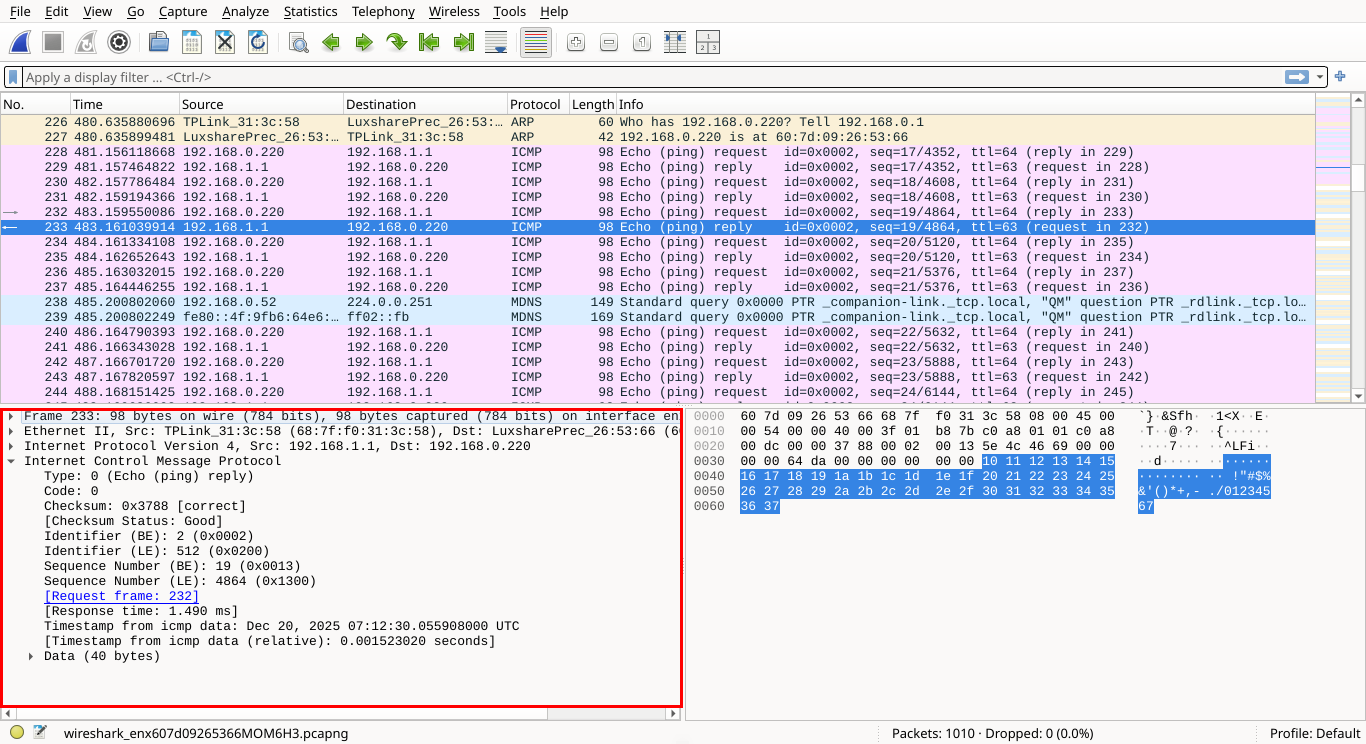Click the open capture file folder icon
Image resolution: width=1366 pixels, height=744 pixels.
158,42
